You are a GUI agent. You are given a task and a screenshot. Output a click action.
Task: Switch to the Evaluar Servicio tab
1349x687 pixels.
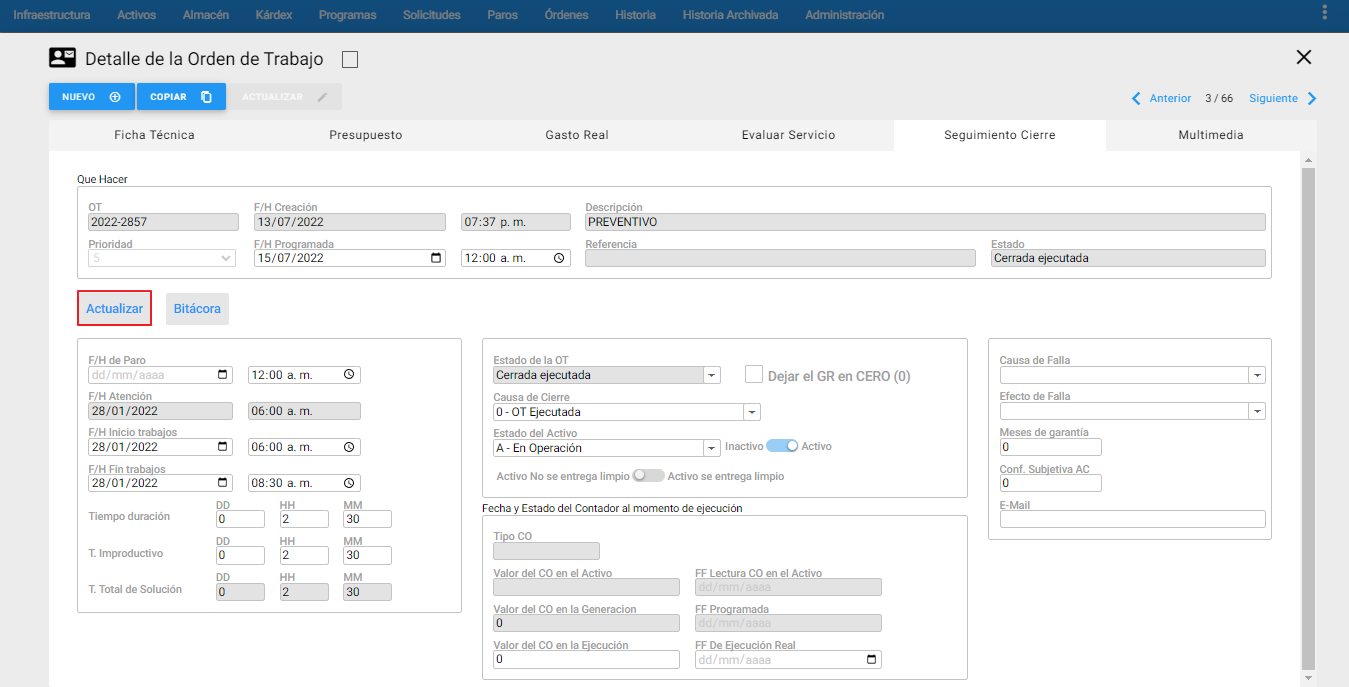[x=788, y=135]
